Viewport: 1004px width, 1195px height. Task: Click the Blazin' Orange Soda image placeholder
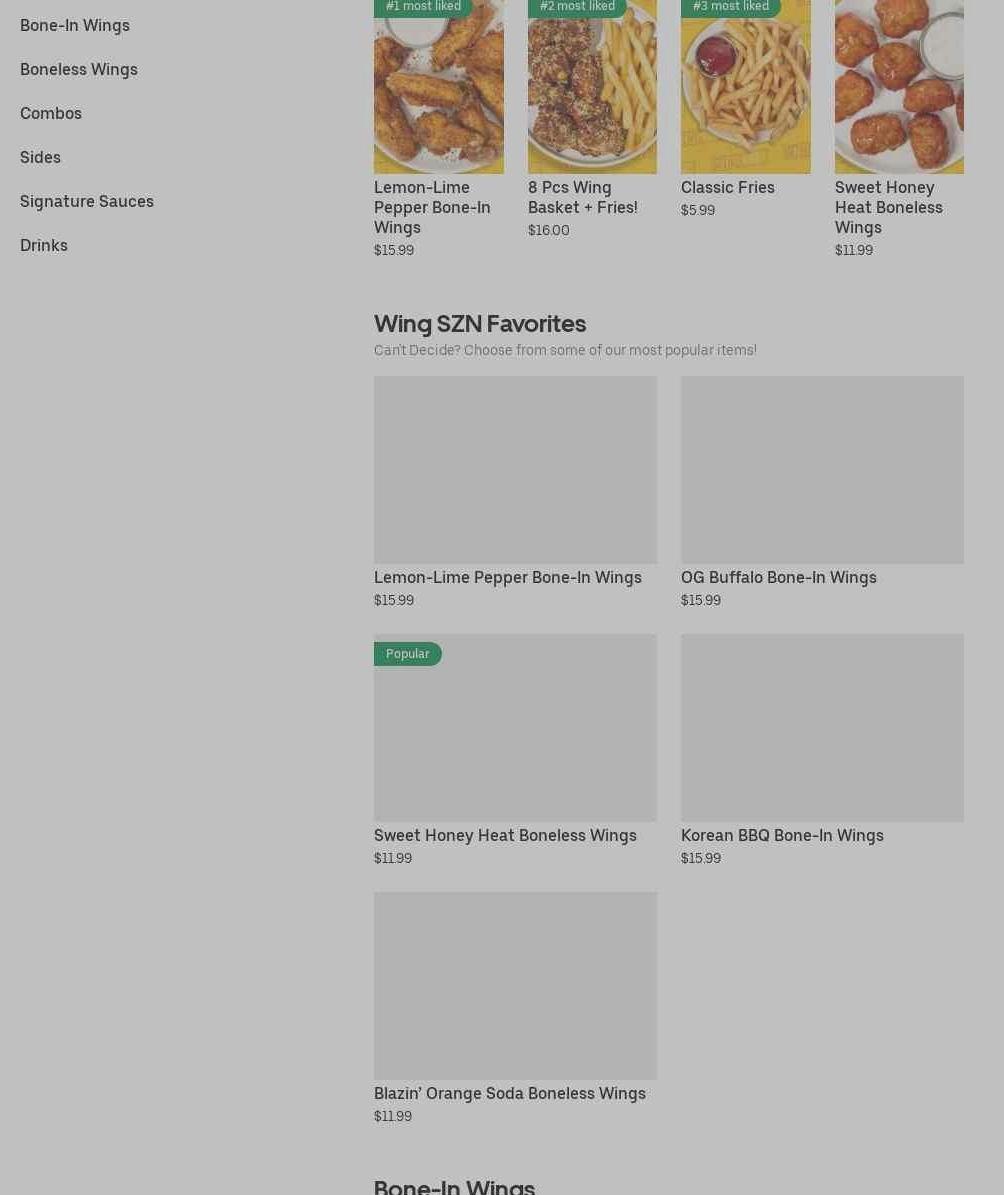(515, 985)
